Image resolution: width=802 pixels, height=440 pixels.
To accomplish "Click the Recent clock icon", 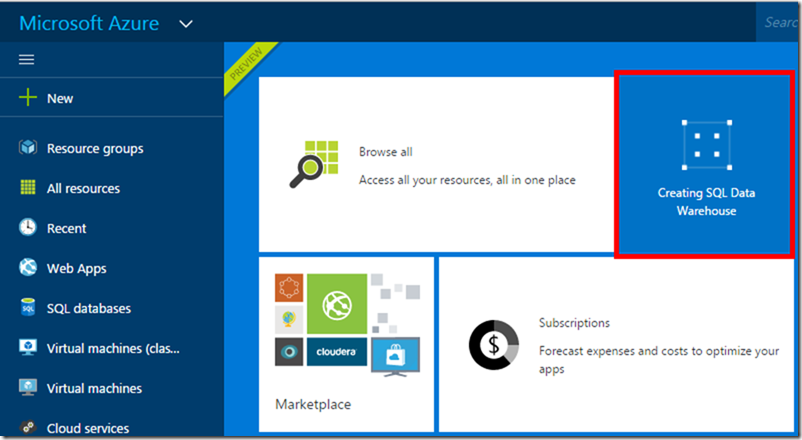I will pos(28,227).
